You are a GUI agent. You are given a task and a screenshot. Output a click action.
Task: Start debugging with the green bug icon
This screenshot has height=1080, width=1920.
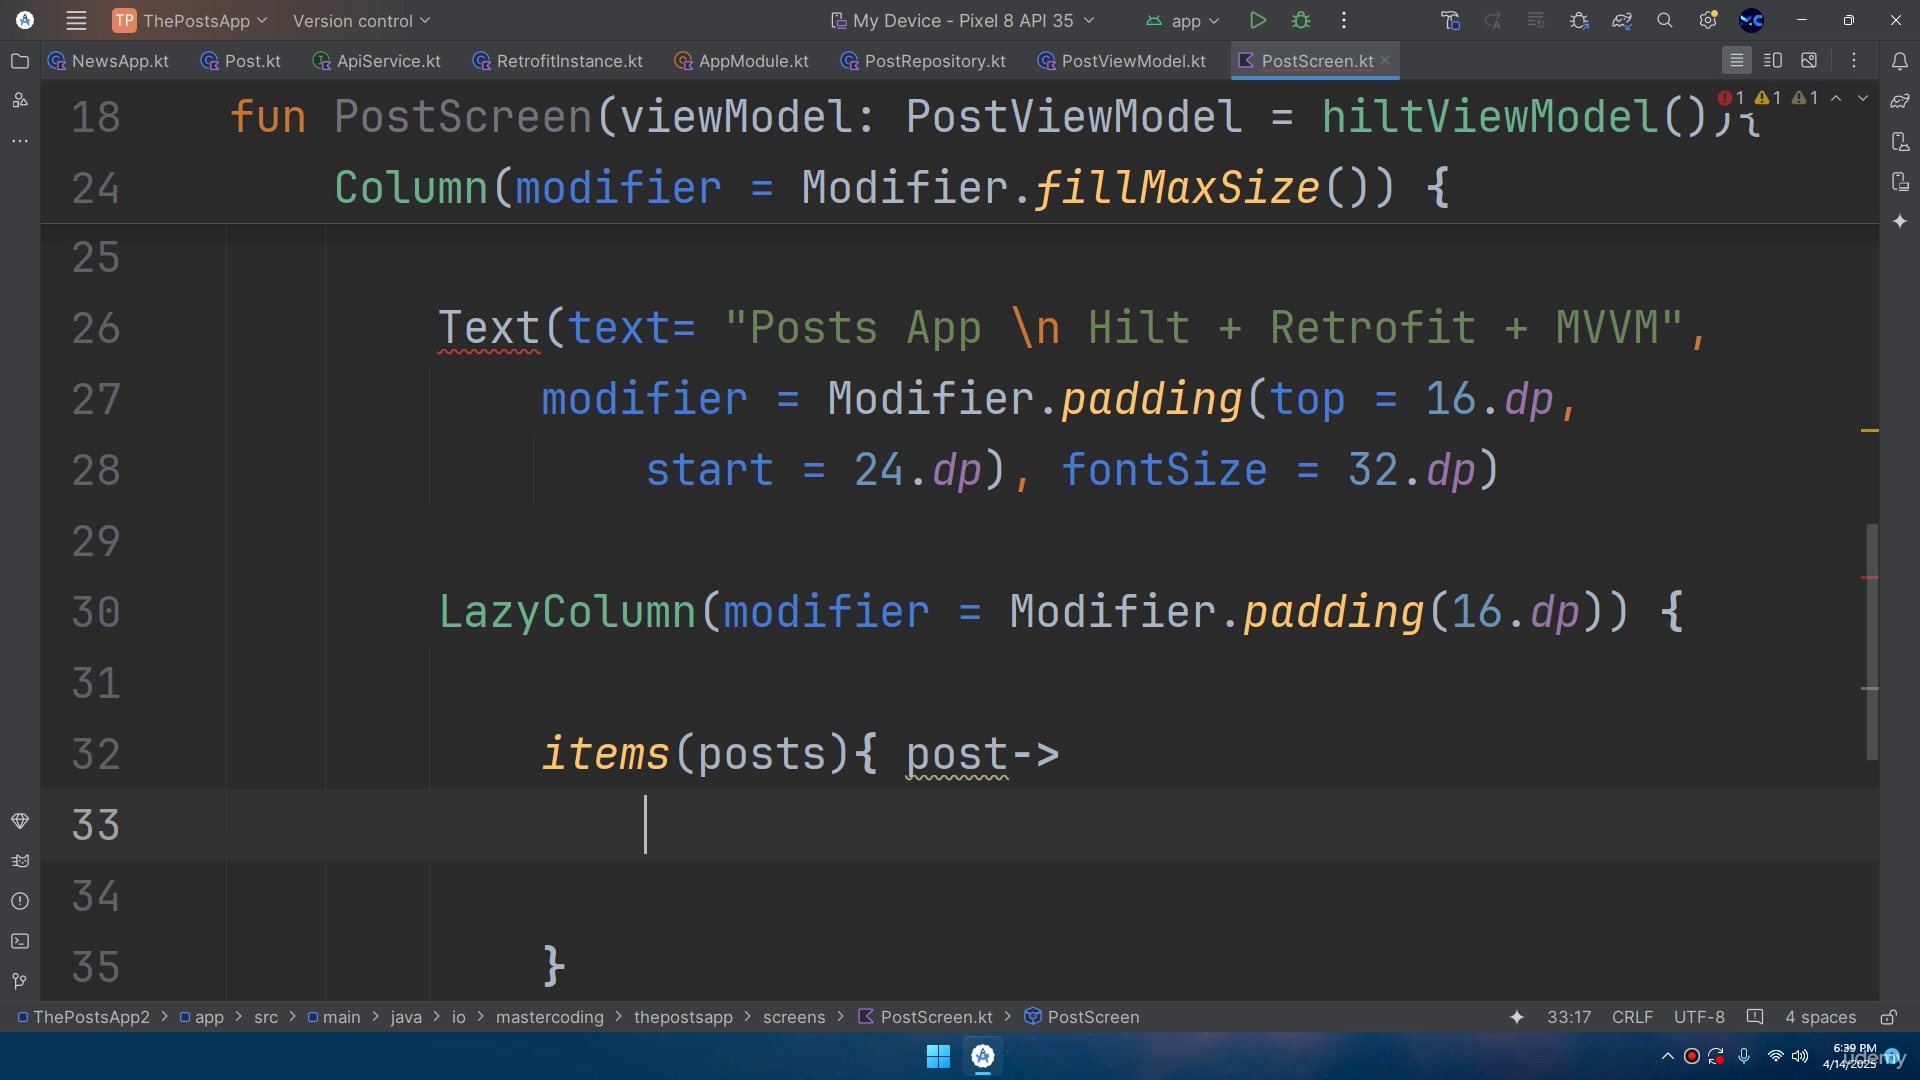[x=1301, y=20]
